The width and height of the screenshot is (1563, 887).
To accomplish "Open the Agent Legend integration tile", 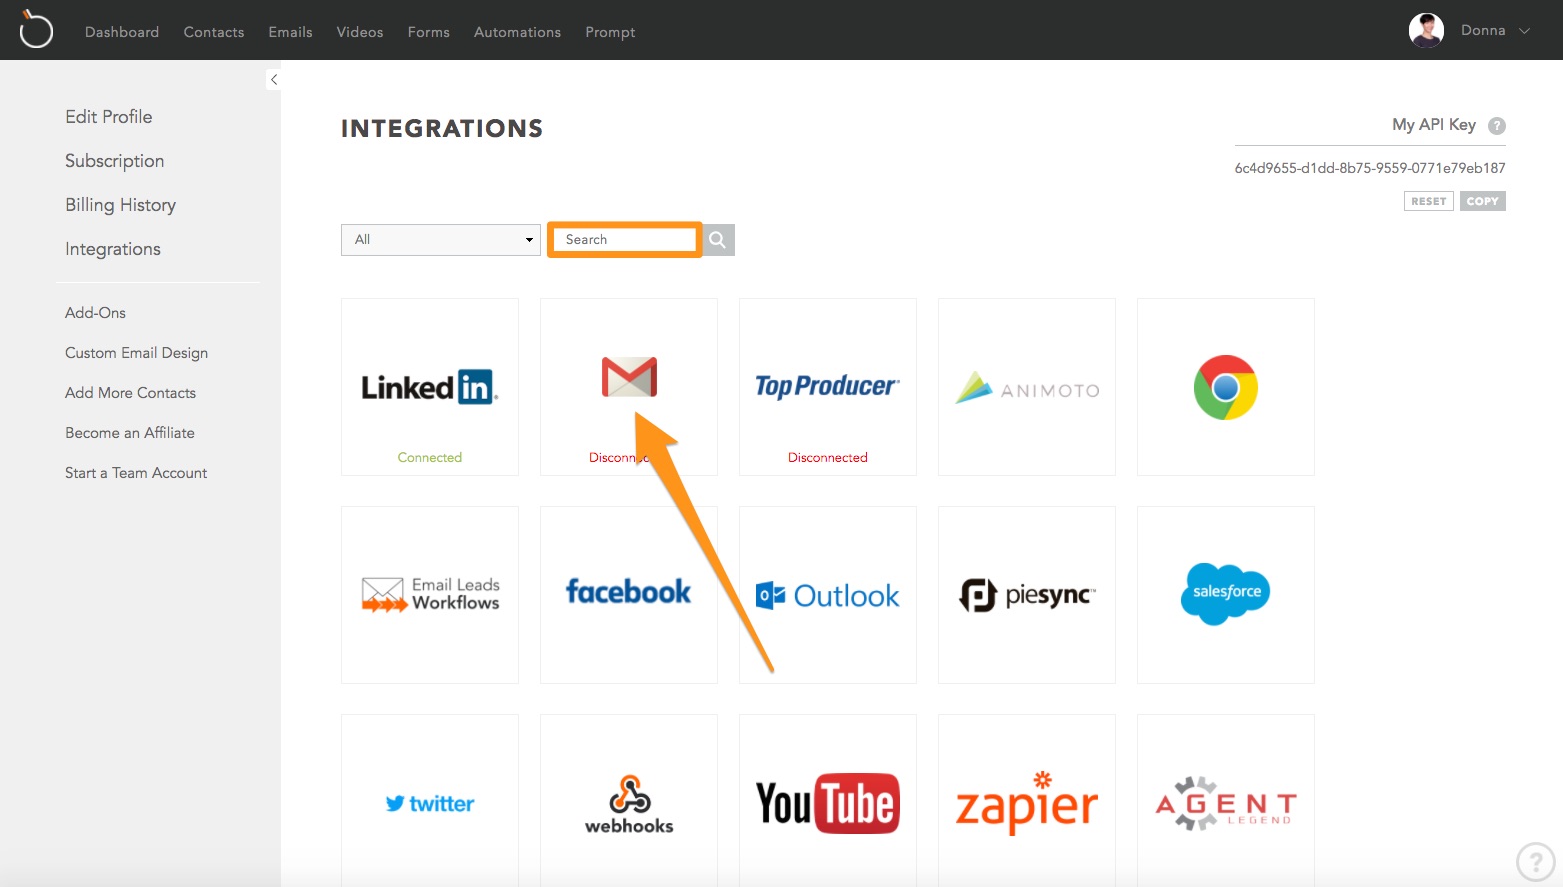I will (x=1226, y=800).
